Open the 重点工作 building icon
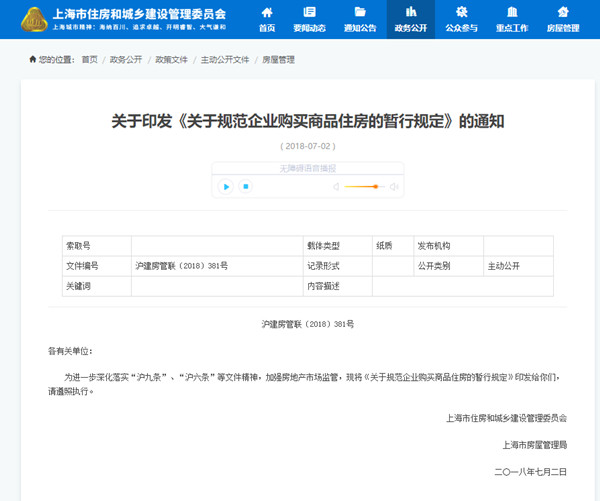The width and height of the screenshot is (600, 501). click(x=512, y=12)
